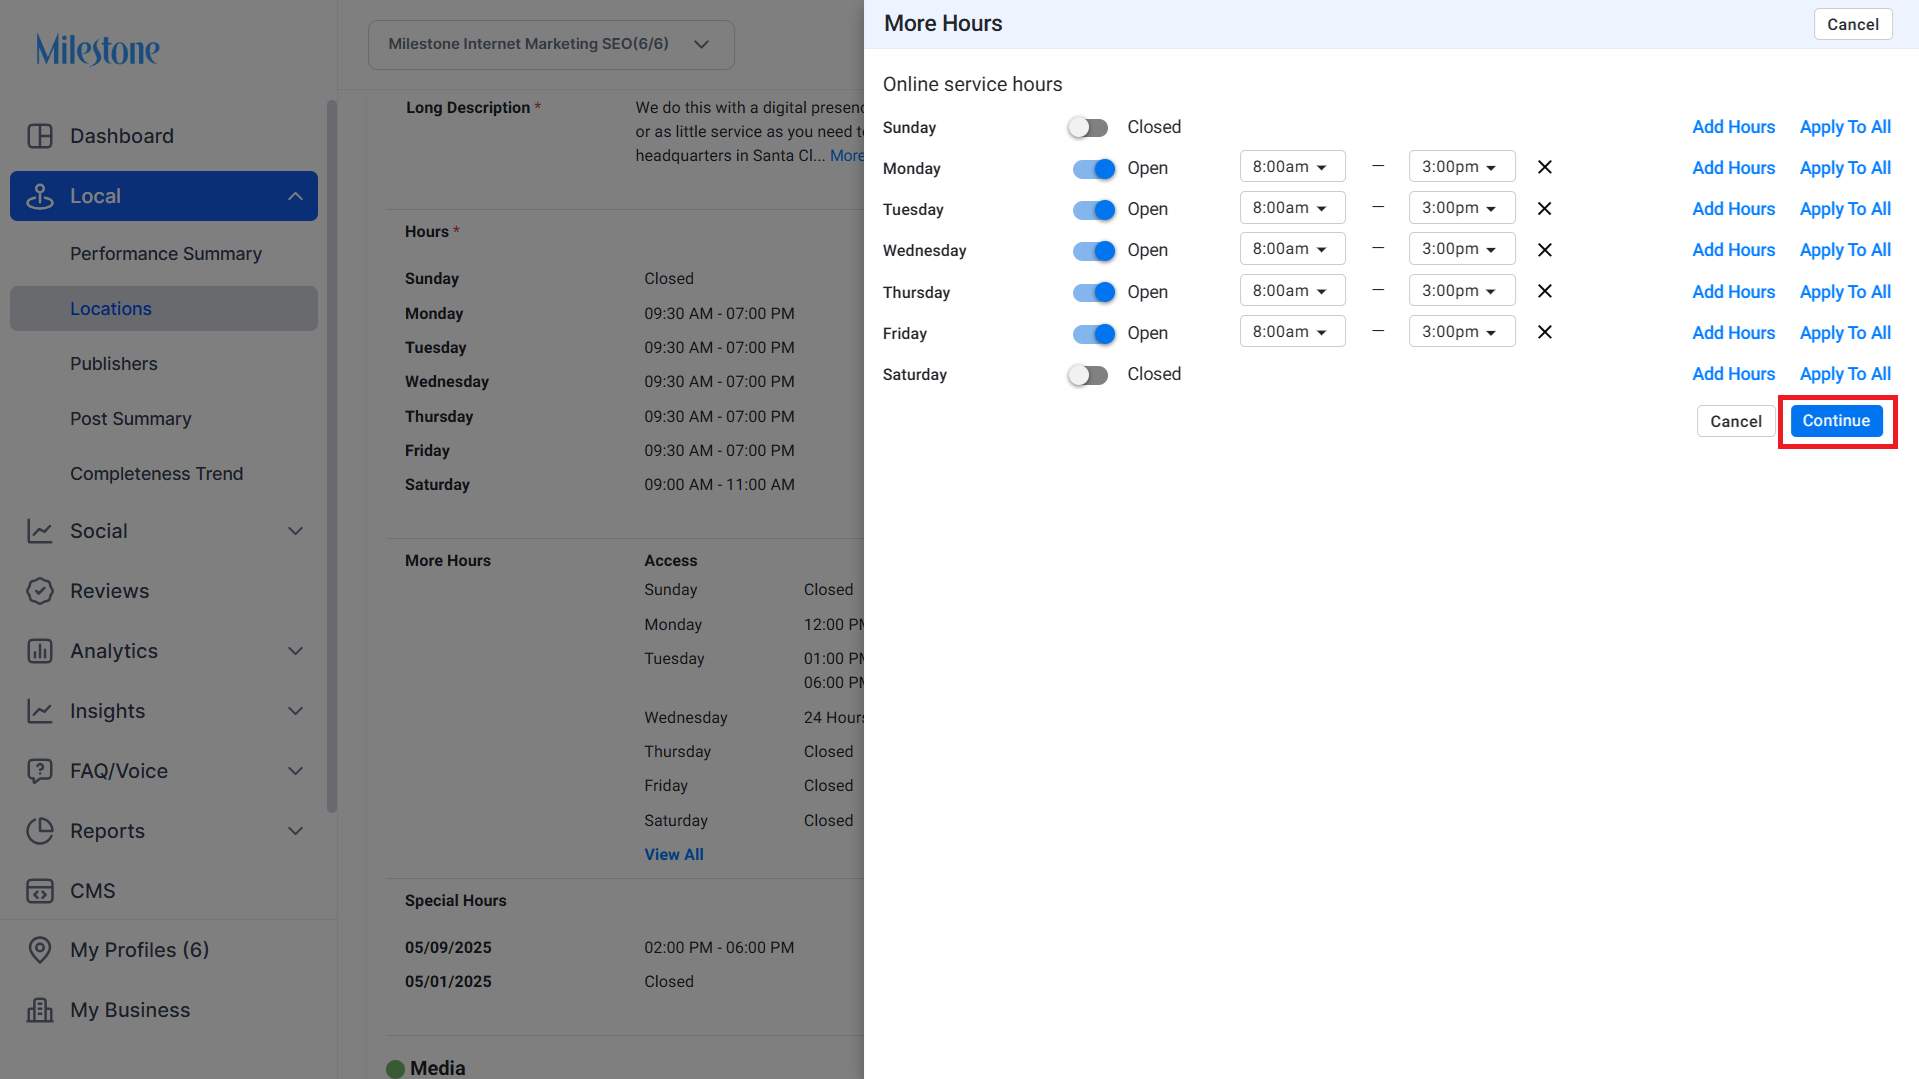Click Apply To All for Thursday
The height and width of the screenshot is (1079, 1919).
click(x=1845, y=292)
